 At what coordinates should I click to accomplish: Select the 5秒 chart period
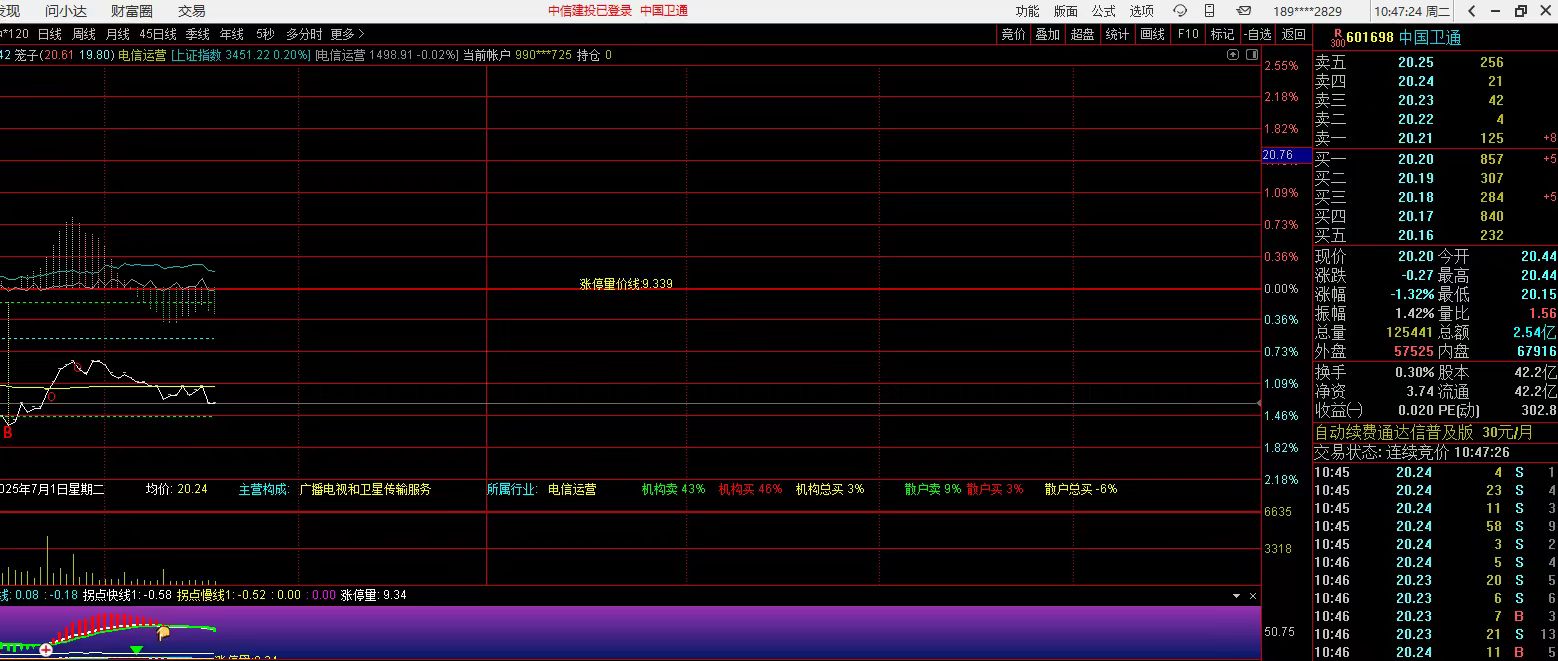click(x=265, y=34)
